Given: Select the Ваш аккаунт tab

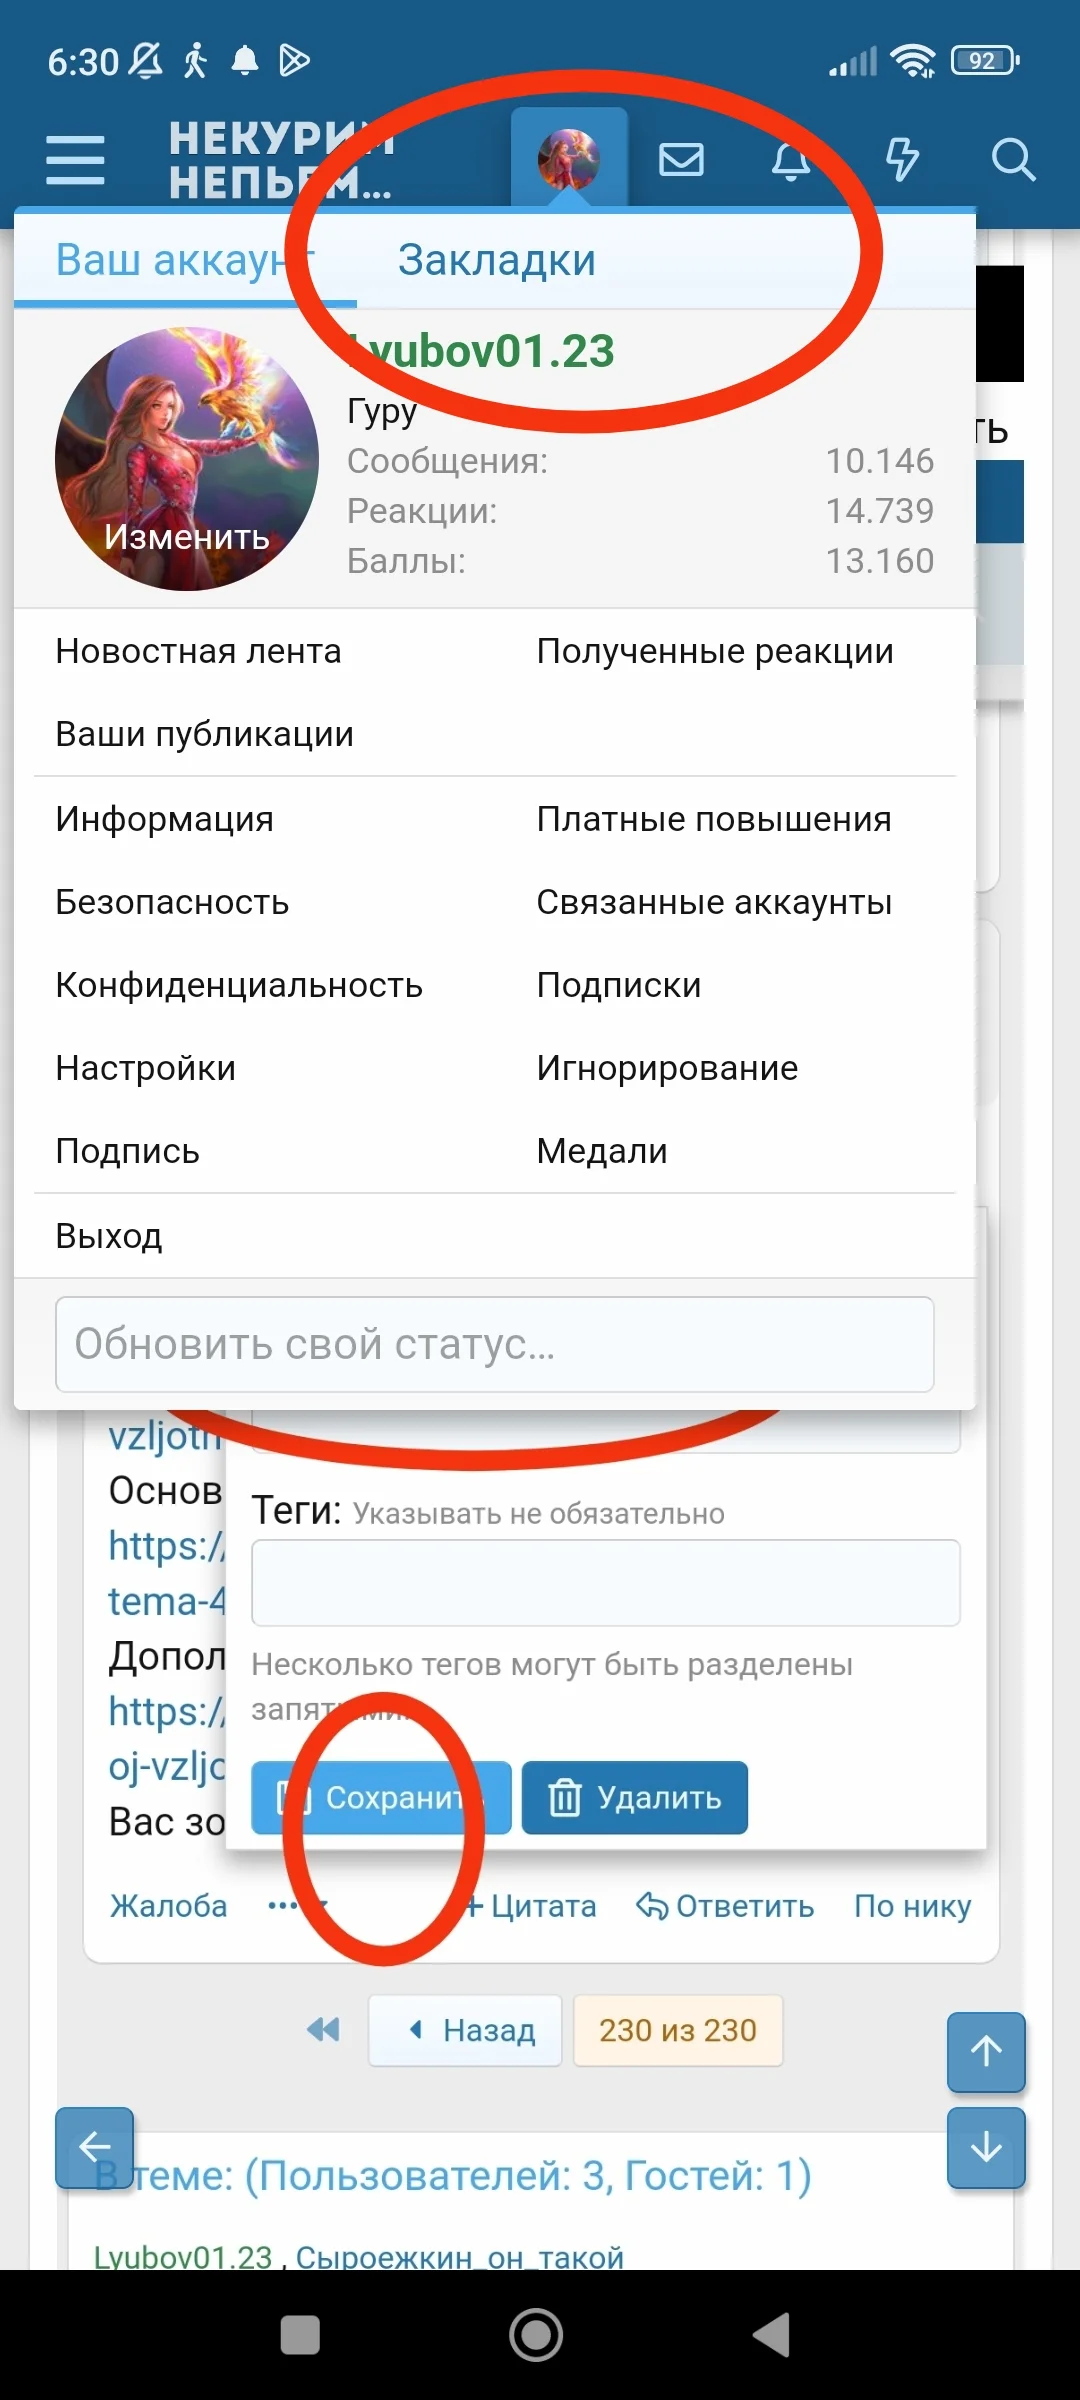Looking at the screenshot, I should pos(185,260).
